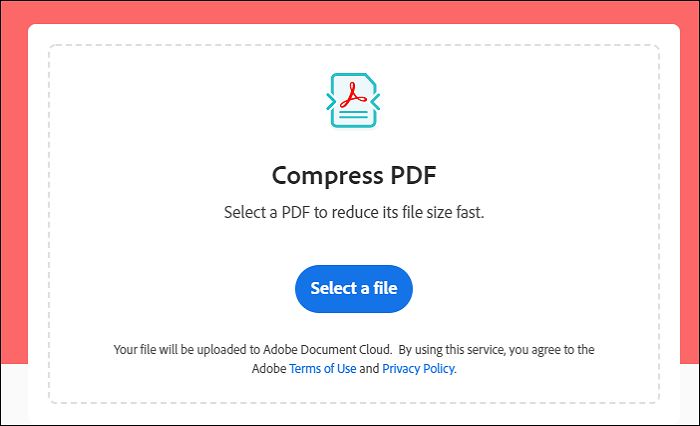Click the Adobe Document Cloud upload notice text
Viewport: 700px width, 426px height.
click(x=354, y=359)
